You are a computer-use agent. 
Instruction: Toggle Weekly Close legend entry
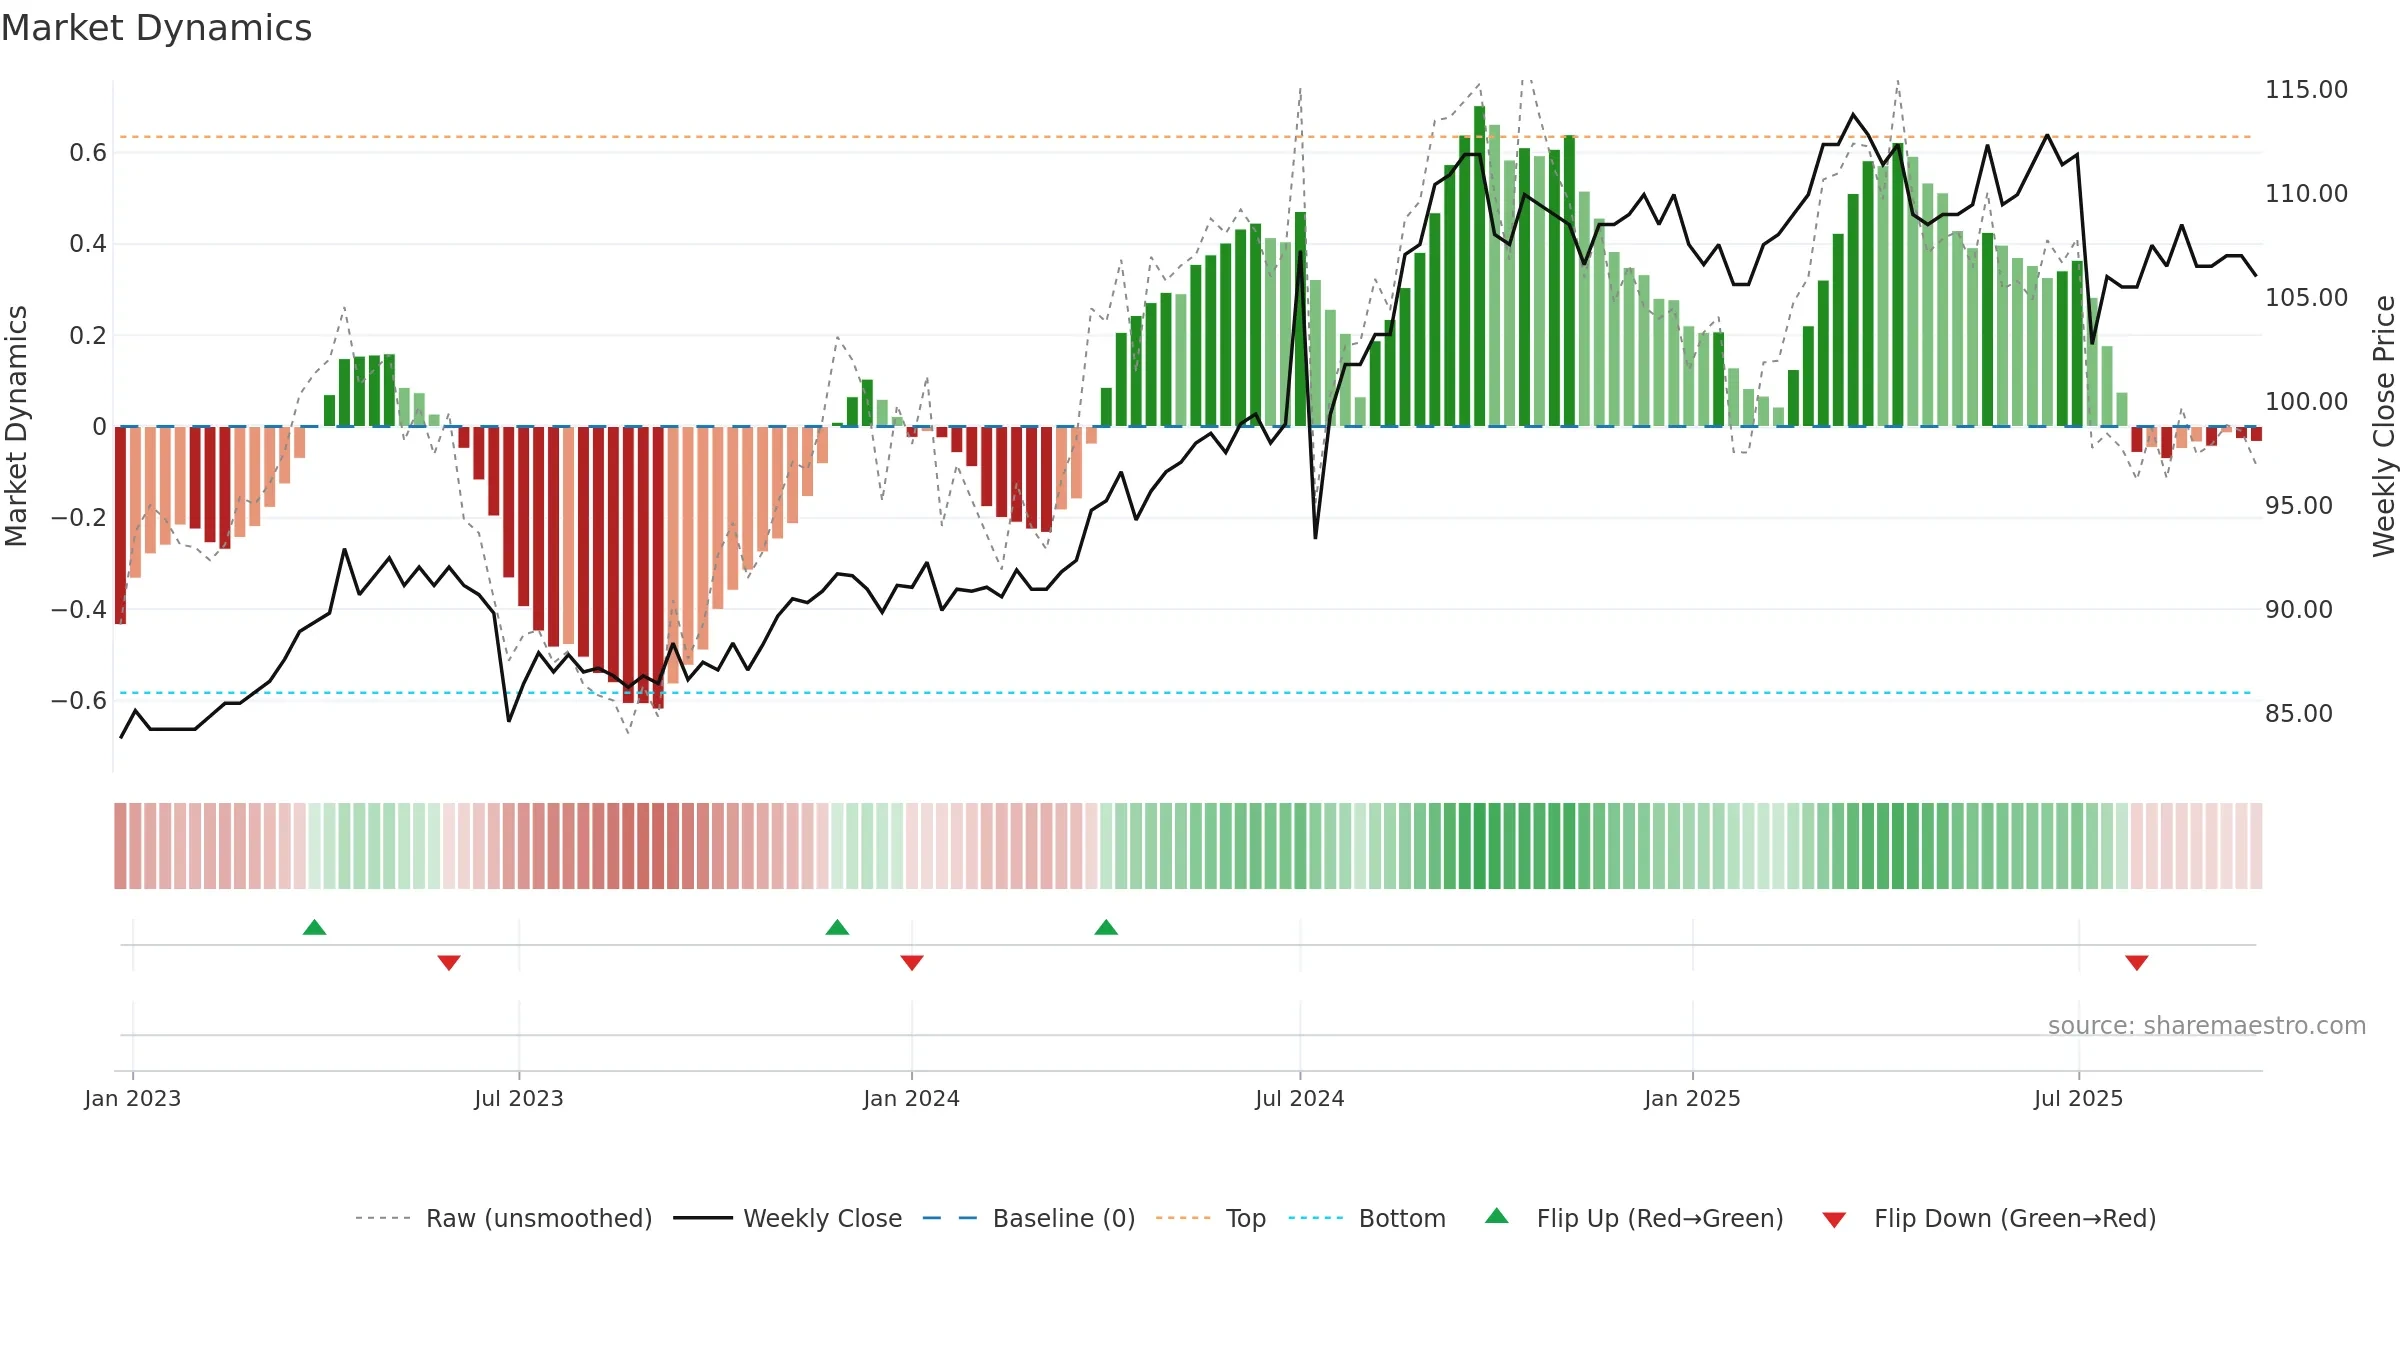tap(787, 1218)
